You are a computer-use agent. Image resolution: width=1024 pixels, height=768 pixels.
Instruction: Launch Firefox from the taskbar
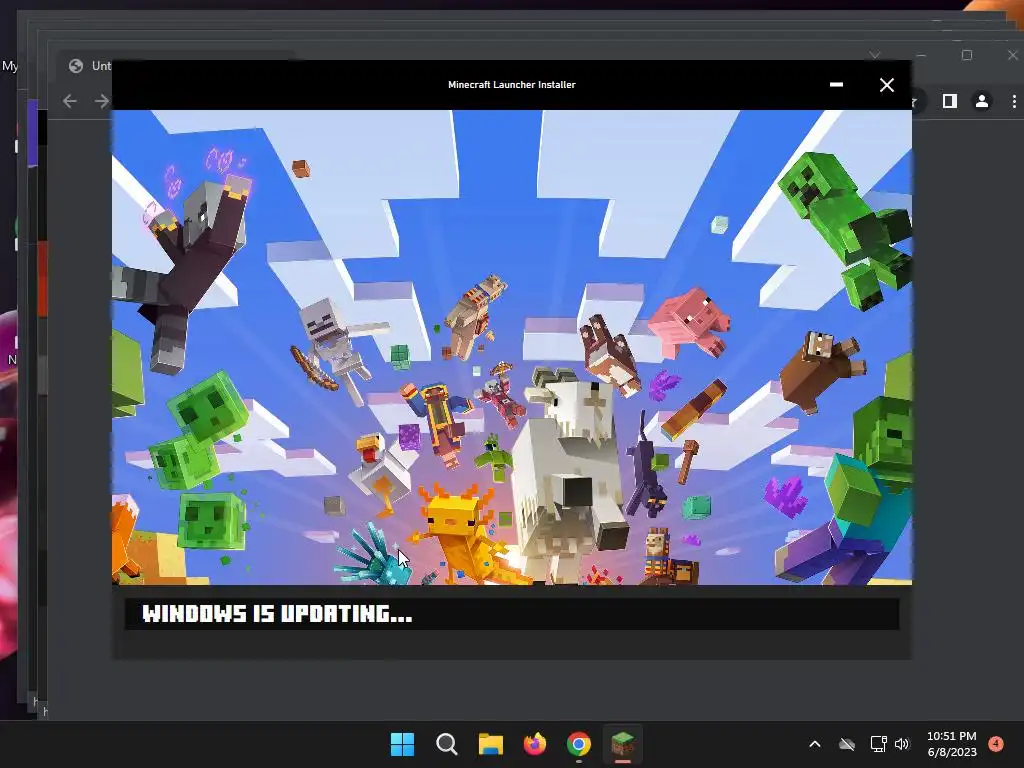tap(535, 744)
